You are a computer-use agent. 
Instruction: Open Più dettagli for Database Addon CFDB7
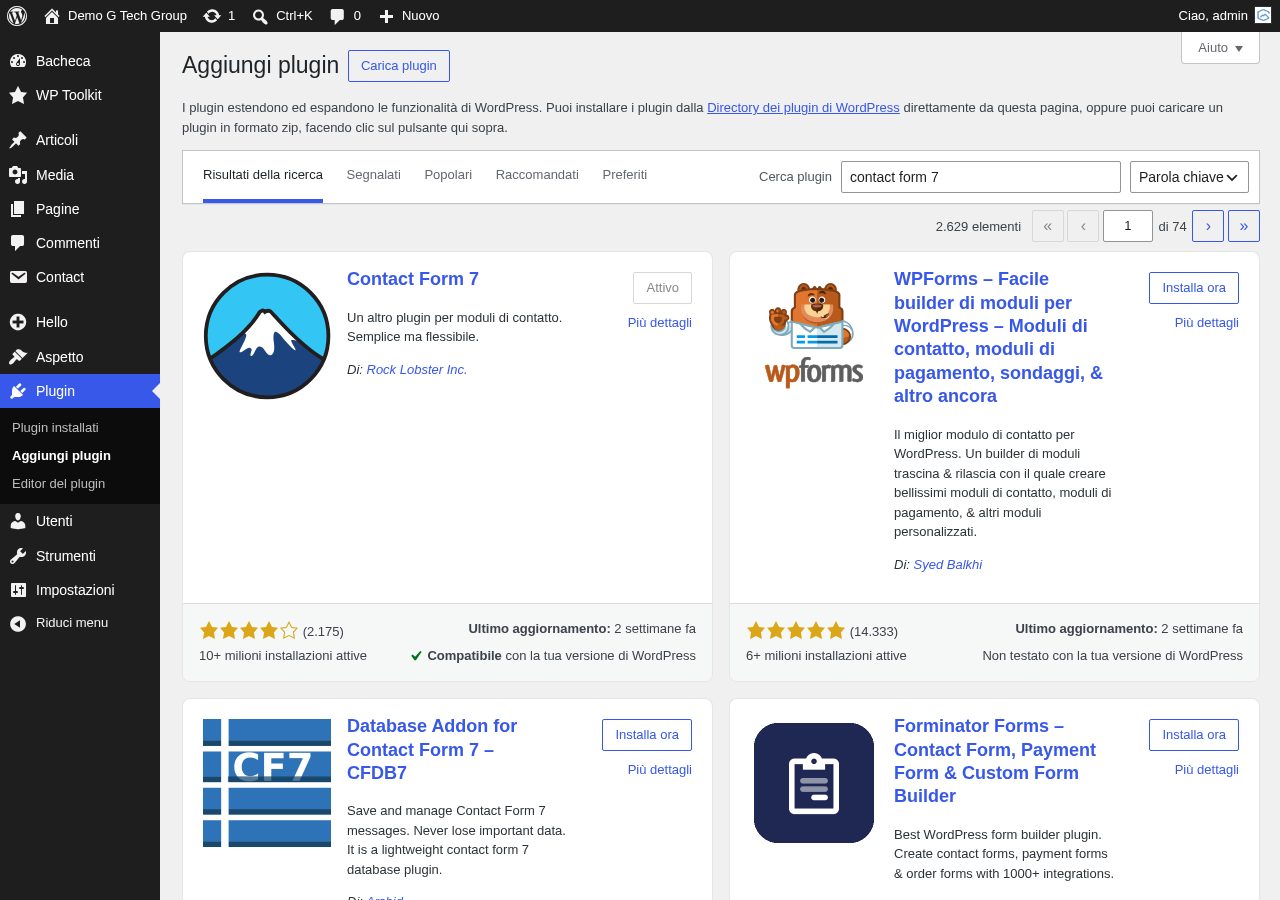pyautogui.click(x=660, y=769)
